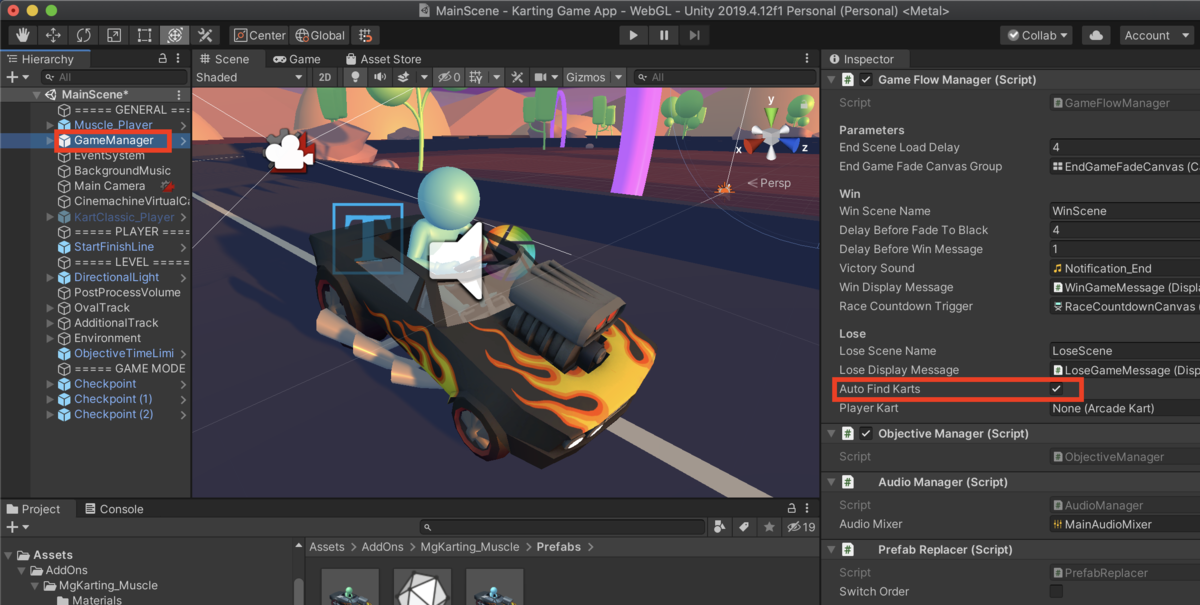Image resolution: width=1200 pixels, height=605 pixels.
Task: Toggle scene grid visibility icon
Action: tap(475, 77)
